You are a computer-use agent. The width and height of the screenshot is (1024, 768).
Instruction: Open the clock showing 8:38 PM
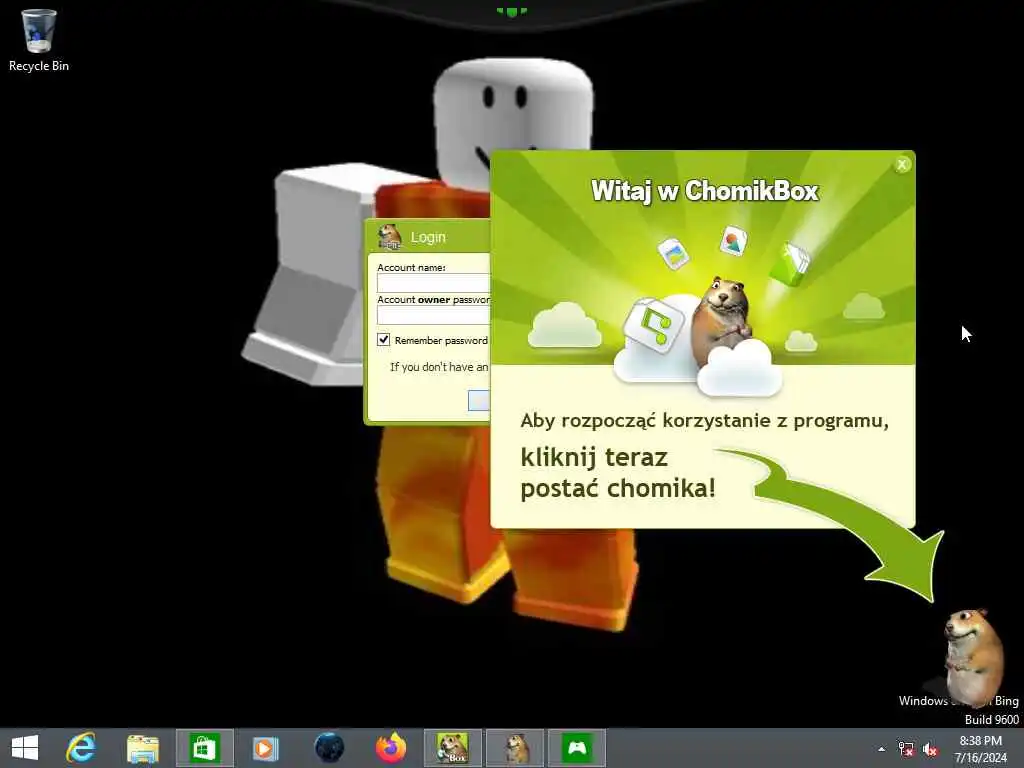(x=980, y=749)
